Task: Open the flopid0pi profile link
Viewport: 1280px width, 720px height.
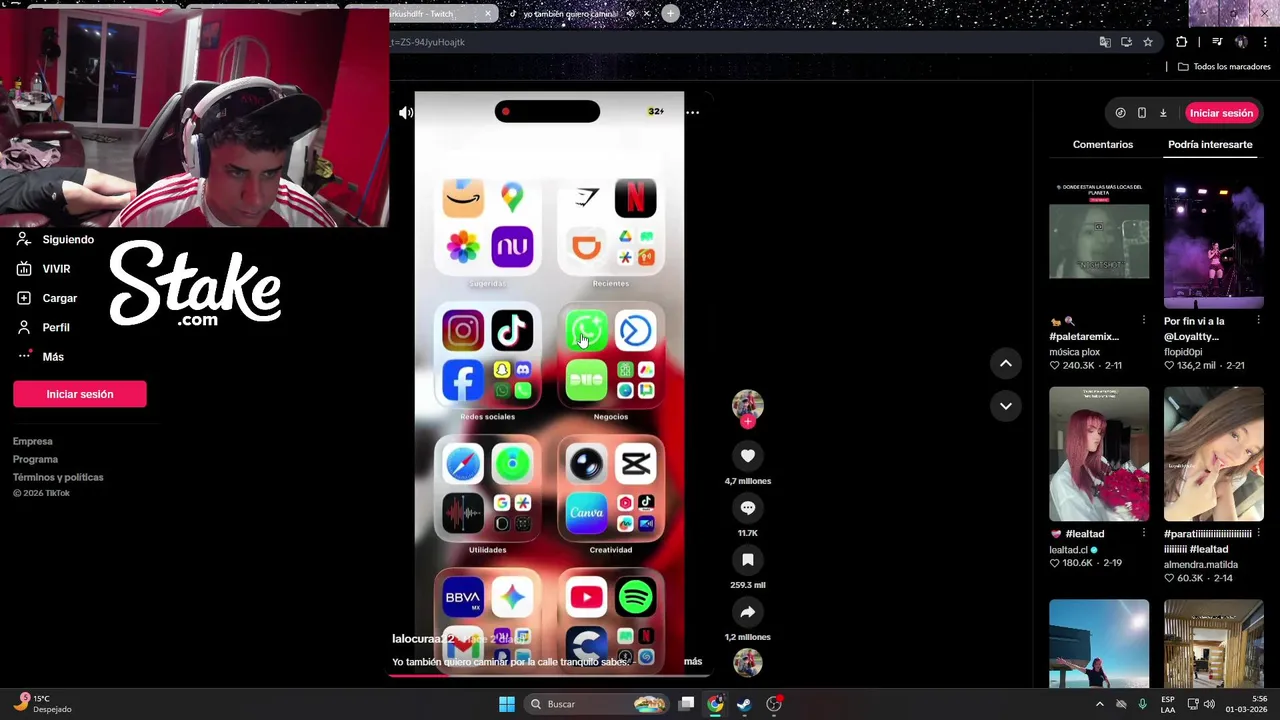Action: pyautogui.click(x=1183, y=352)
